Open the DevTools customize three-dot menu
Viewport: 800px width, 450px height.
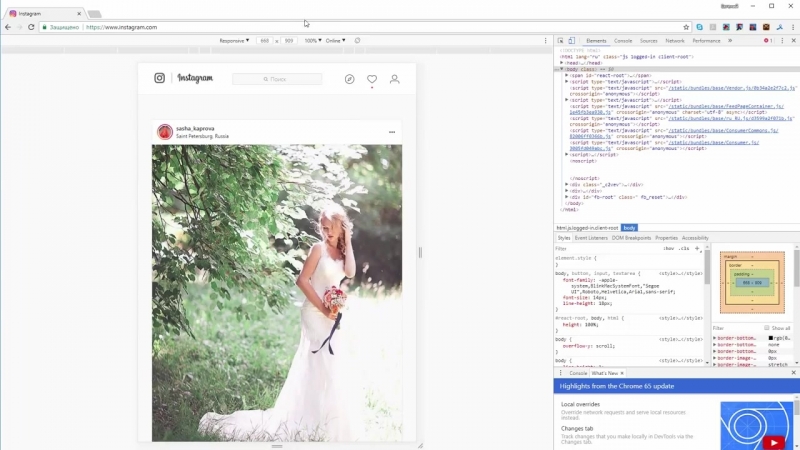[782, 40]
